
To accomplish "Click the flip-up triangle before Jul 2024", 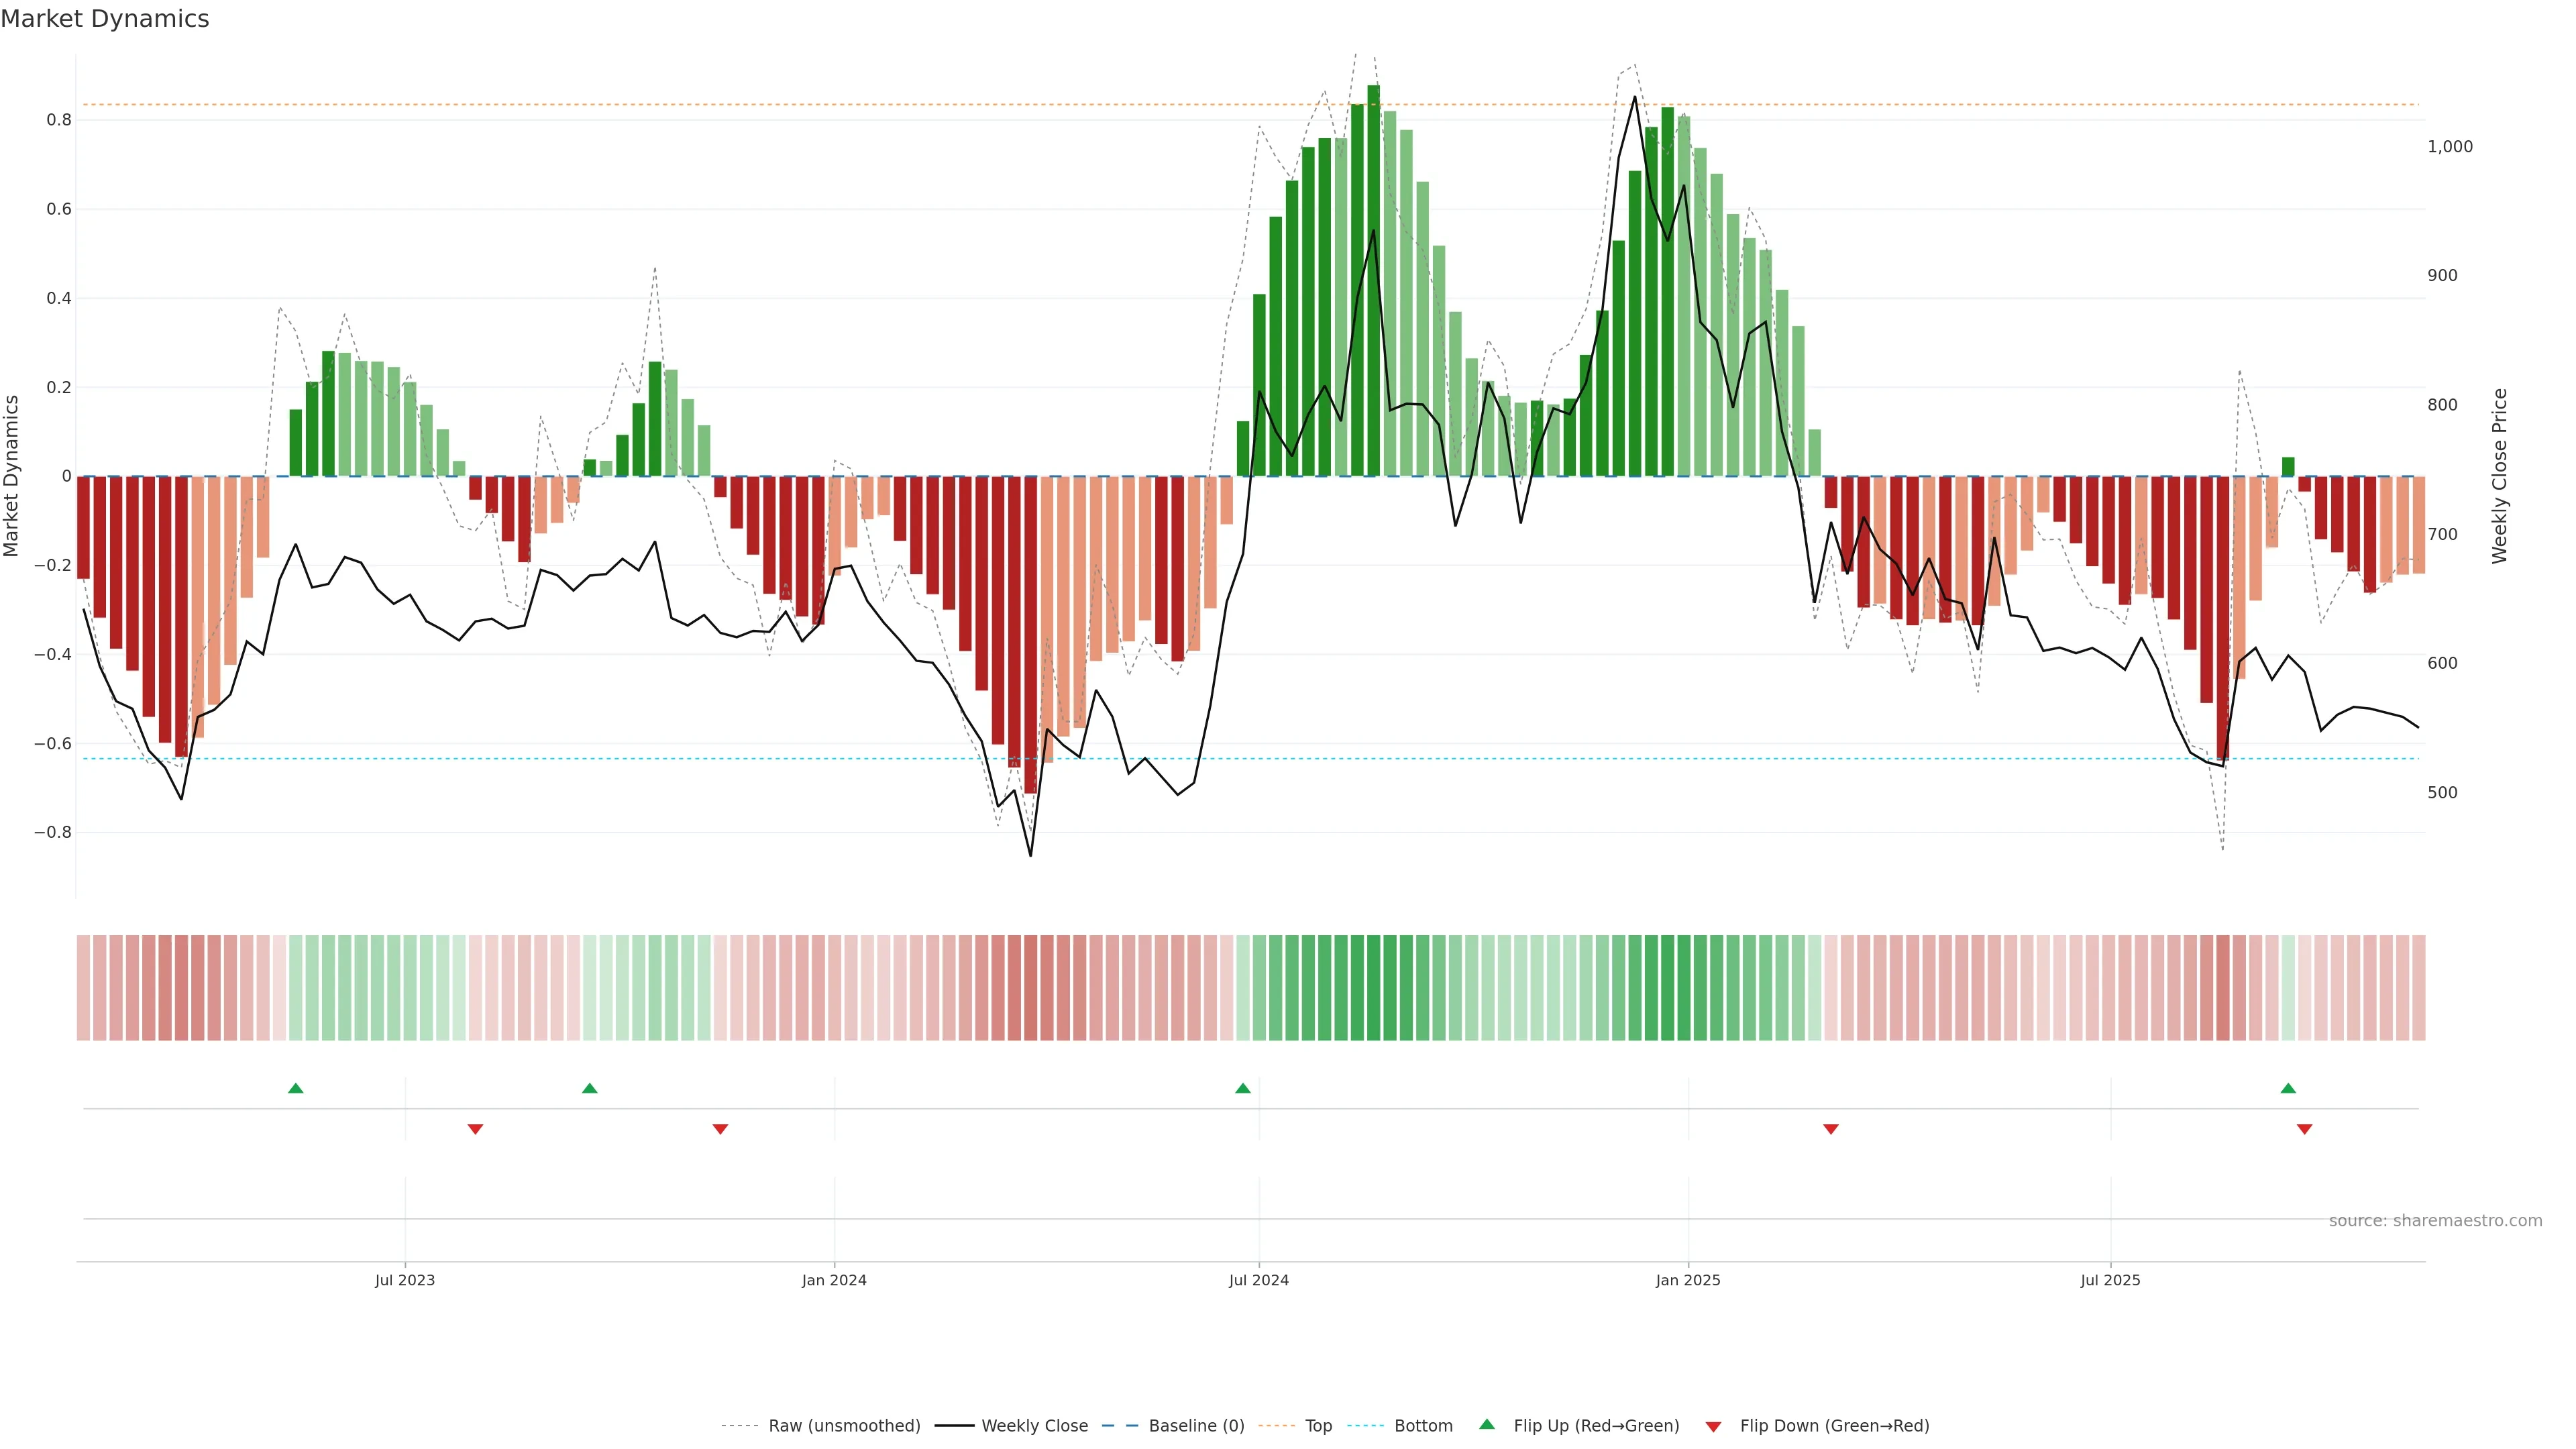I will tap(1242, 1088).
